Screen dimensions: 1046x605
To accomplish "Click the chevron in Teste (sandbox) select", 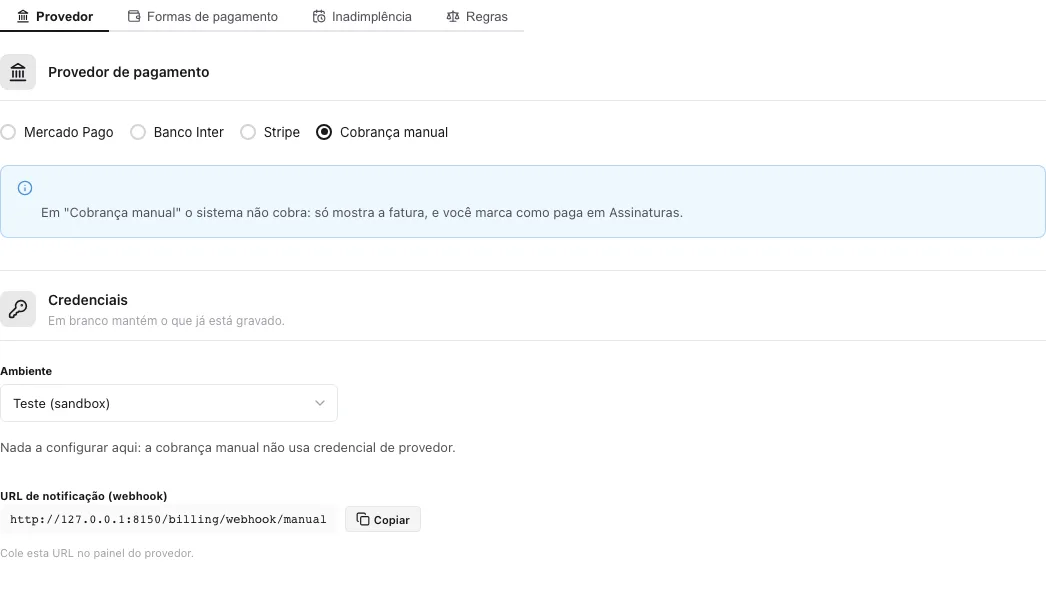I will click(x=320, y=403).
